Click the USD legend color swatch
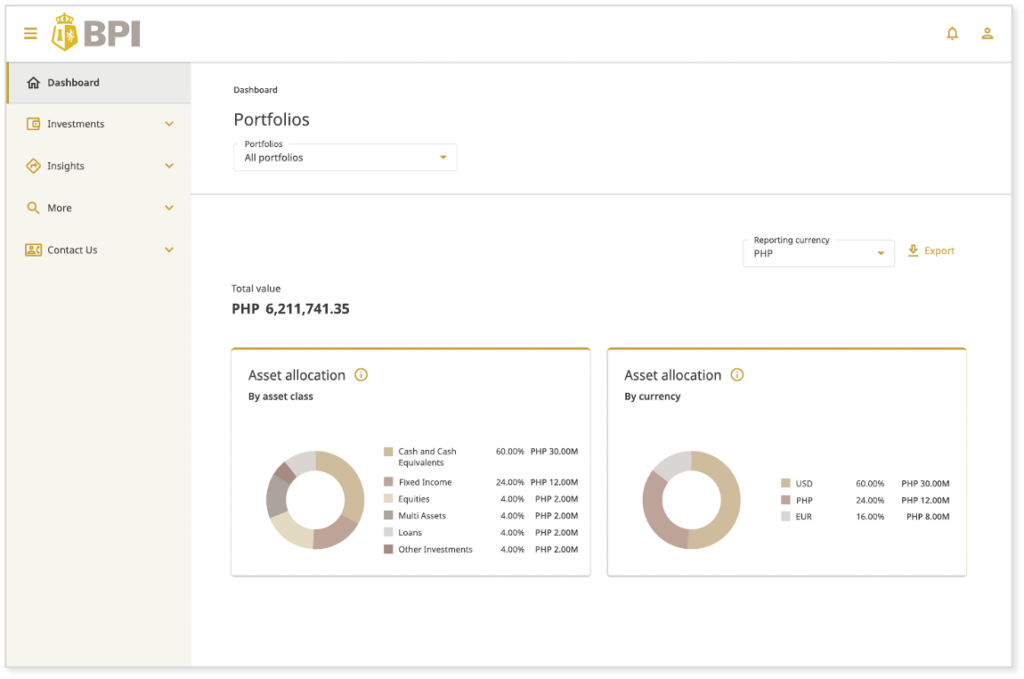 coord(784,483)
